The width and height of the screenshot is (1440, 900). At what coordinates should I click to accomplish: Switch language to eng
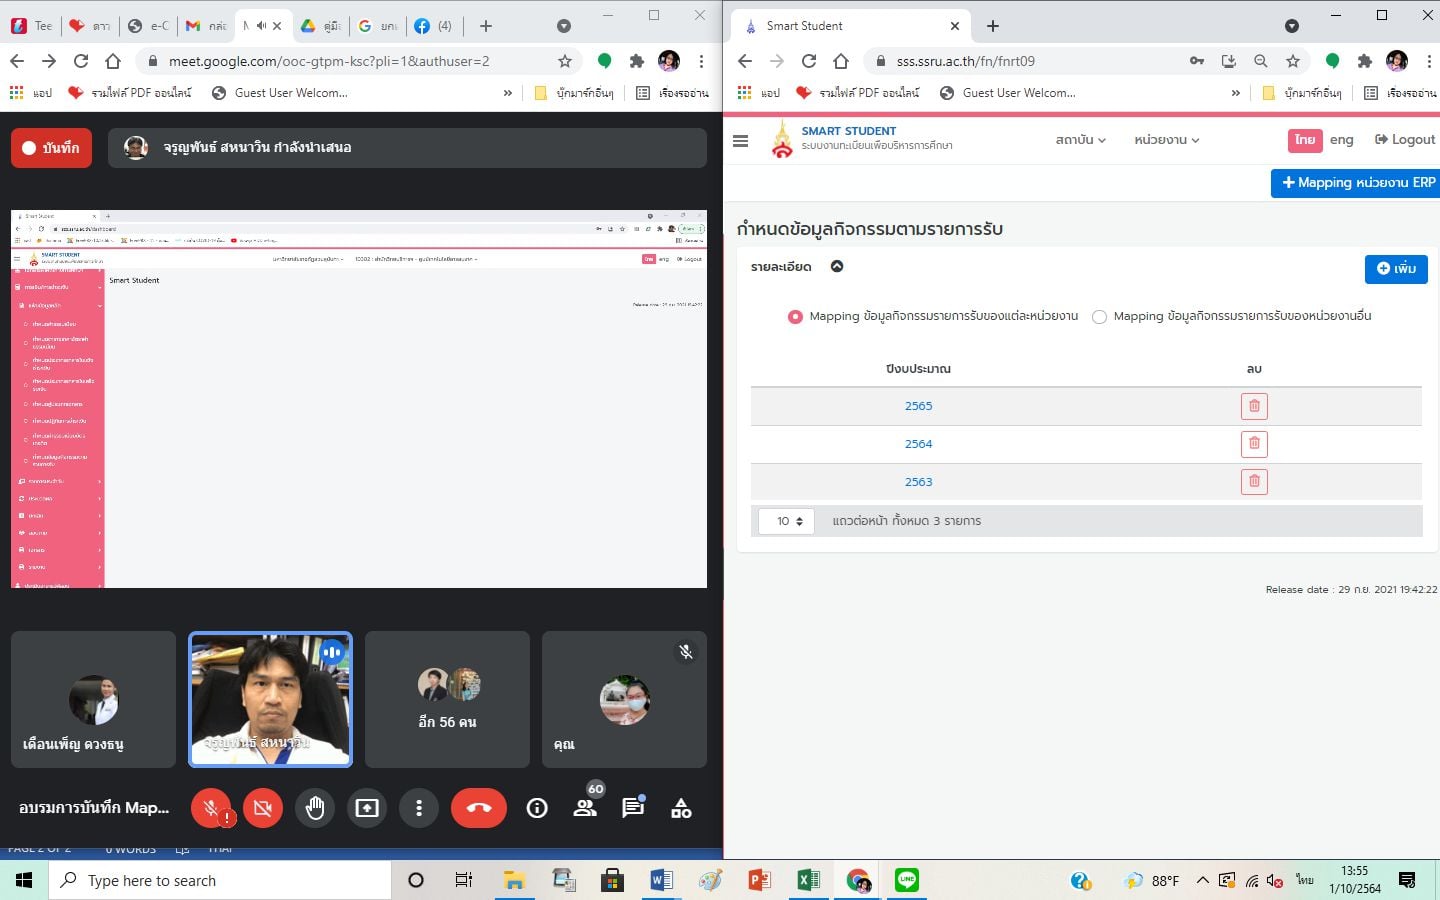[x=1341, y=140]
